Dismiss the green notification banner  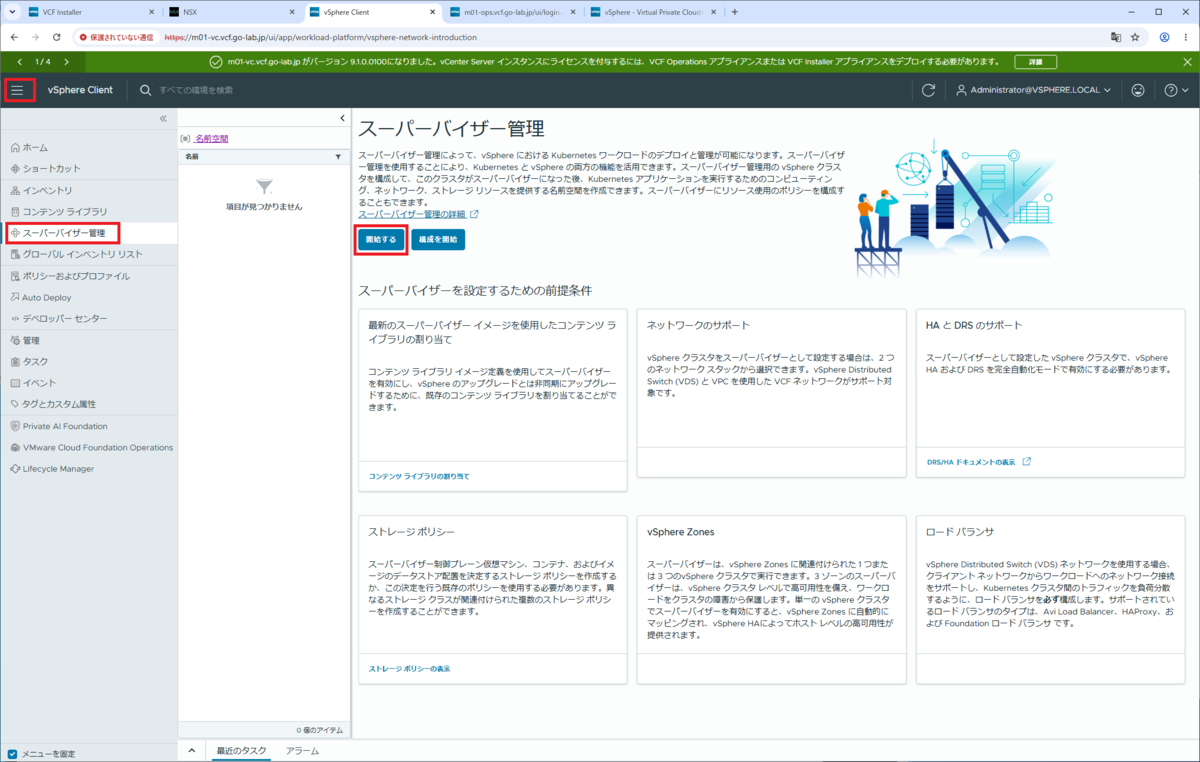coord(1189,61)
